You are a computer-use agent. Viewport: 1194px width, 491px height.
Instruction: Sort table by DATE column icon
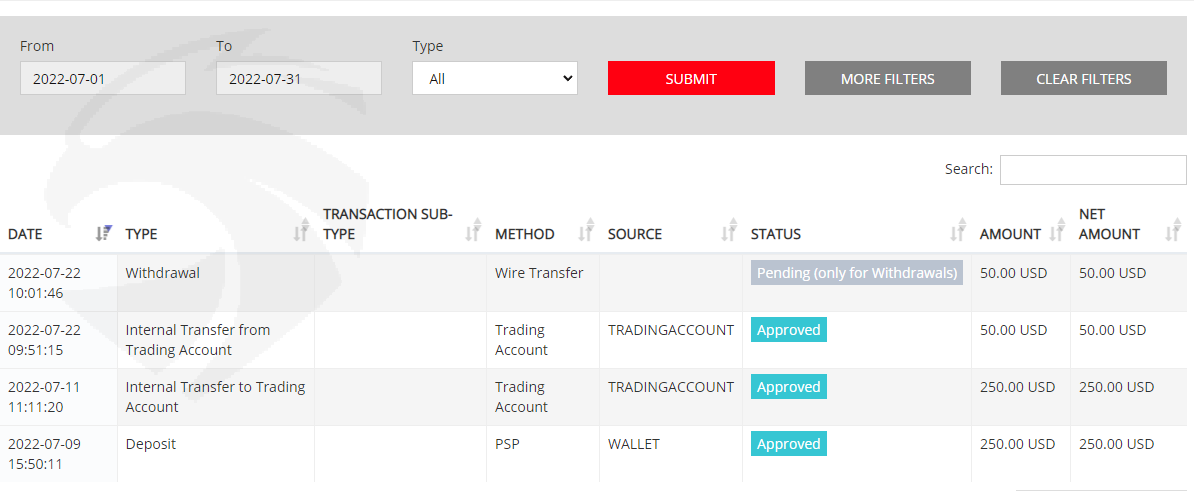(104, 233)
